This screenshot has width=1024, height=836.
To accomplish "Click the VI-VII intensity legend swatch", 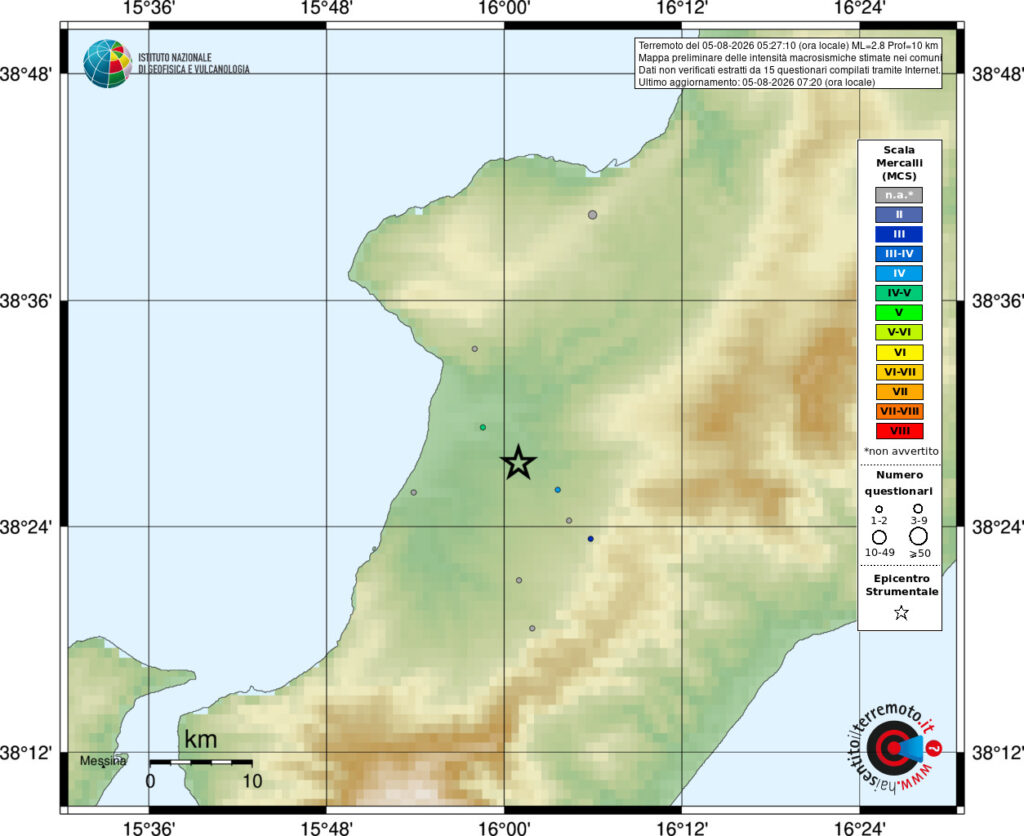I will point(899,372).
